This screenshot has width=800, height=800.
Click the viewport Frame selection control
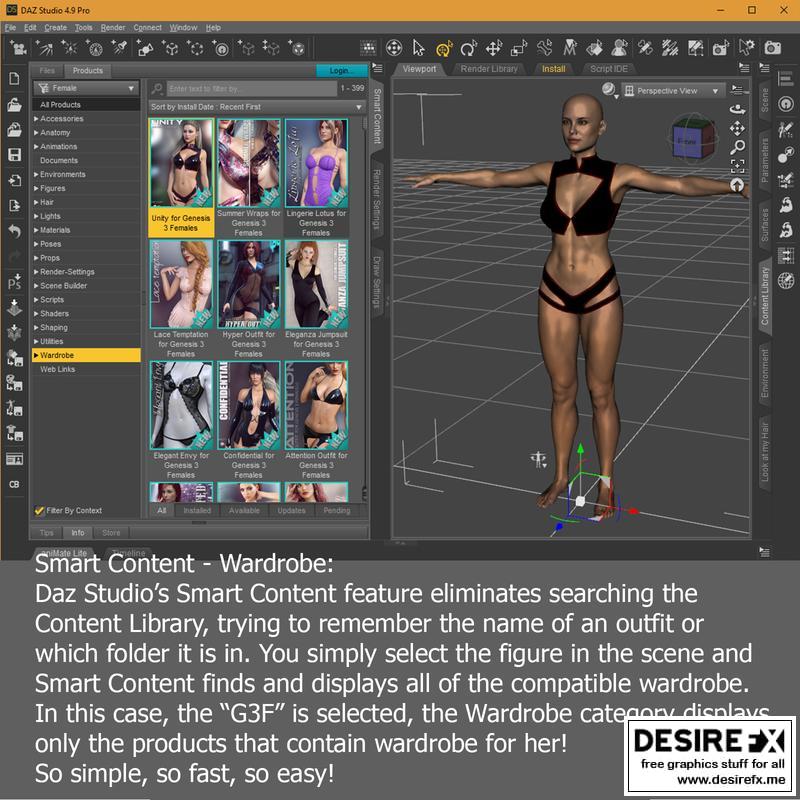(737, 166)
